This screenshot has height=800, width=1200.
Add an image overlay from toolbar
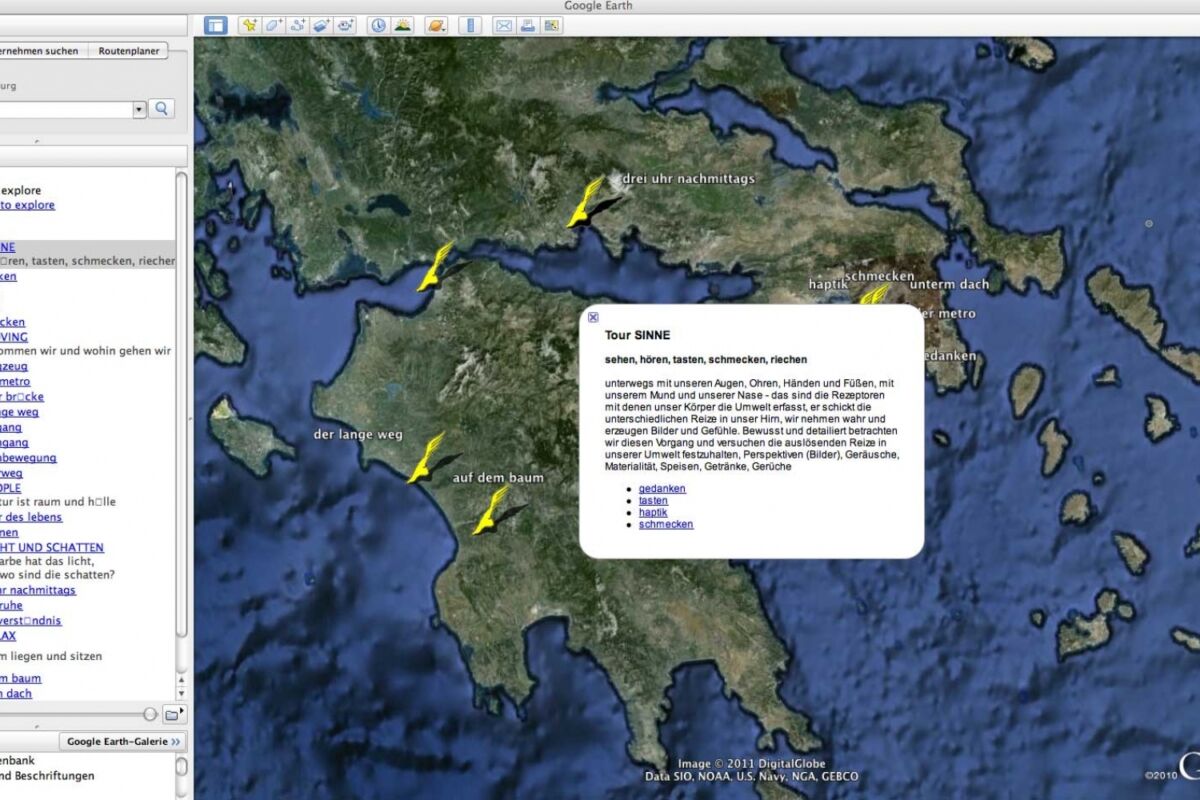click(321, 25)
